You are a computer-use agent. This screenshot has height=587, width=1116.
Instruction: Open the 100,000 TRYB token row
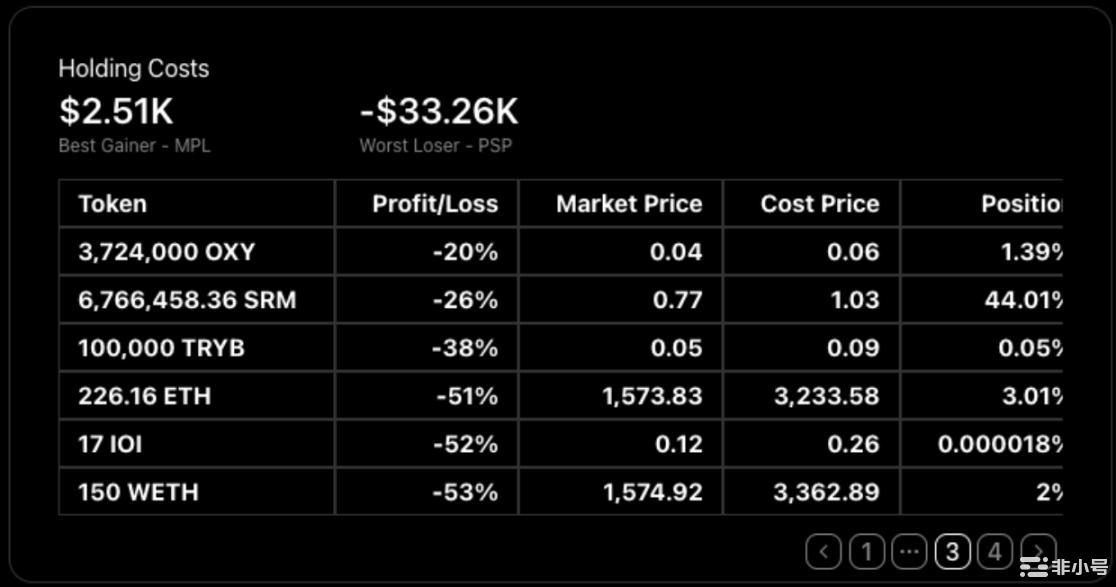click(161, 348)
